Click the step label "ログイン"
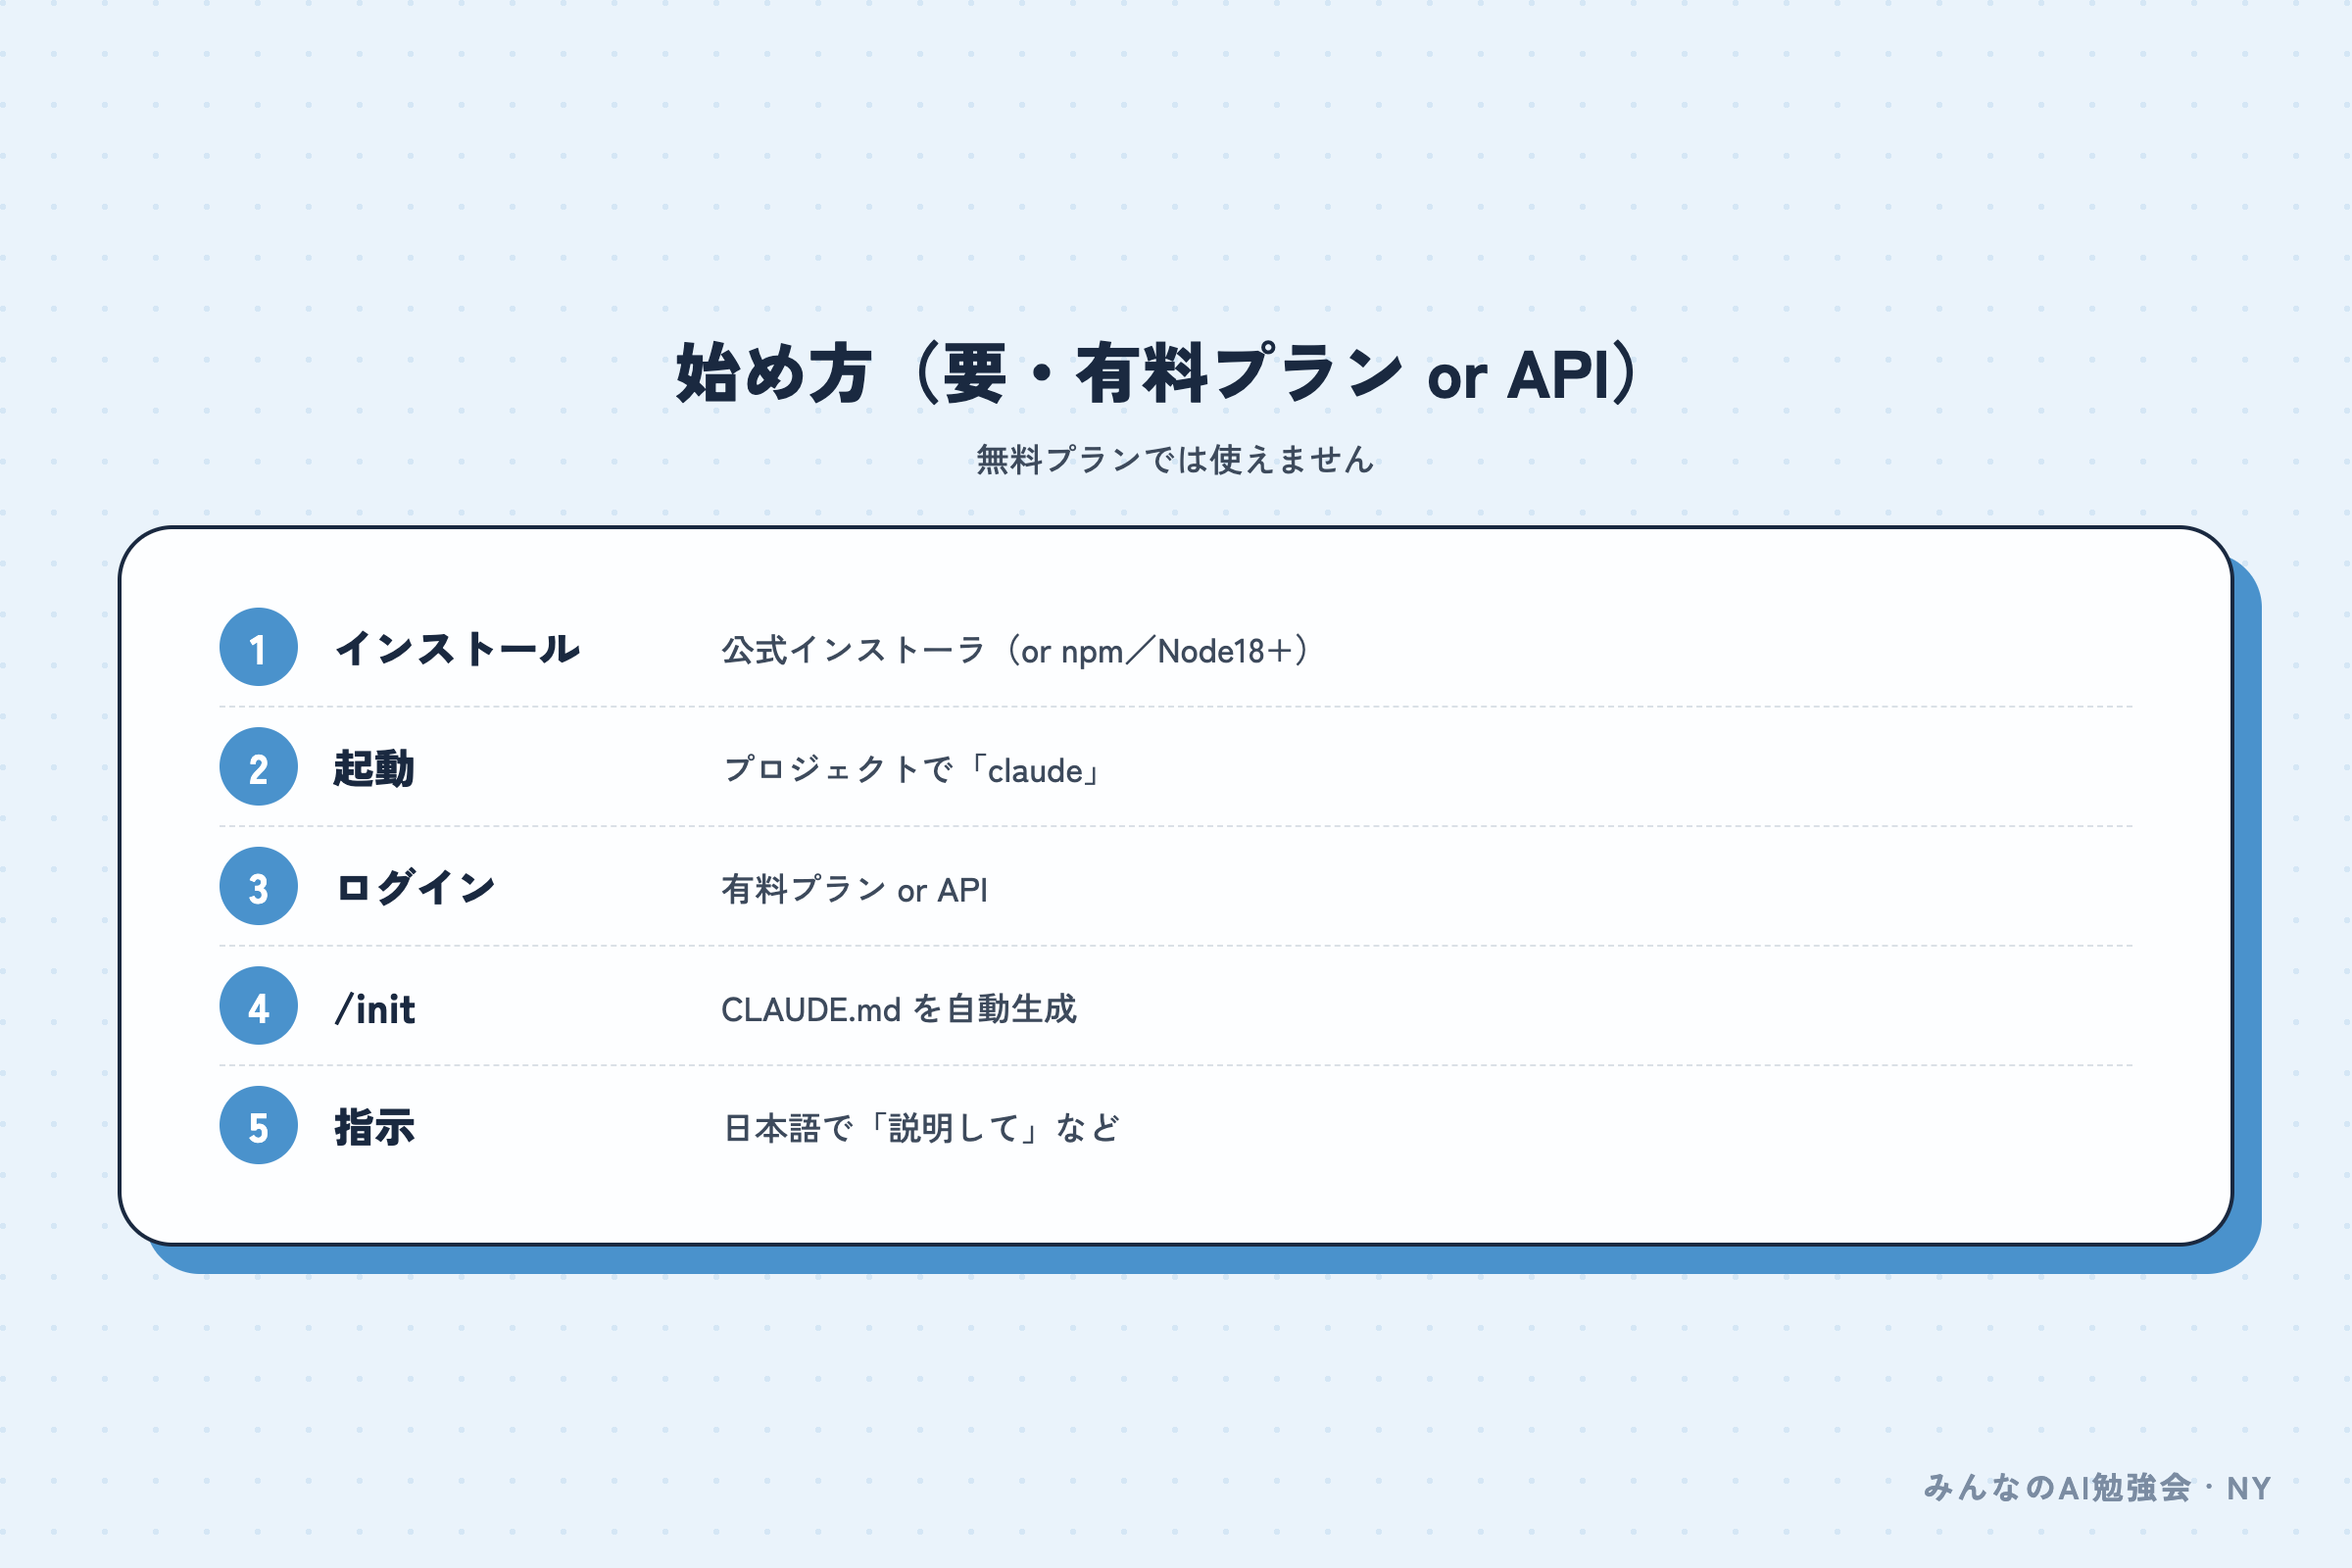This screenshot has width=2352, height=1568. click(415, 887)
